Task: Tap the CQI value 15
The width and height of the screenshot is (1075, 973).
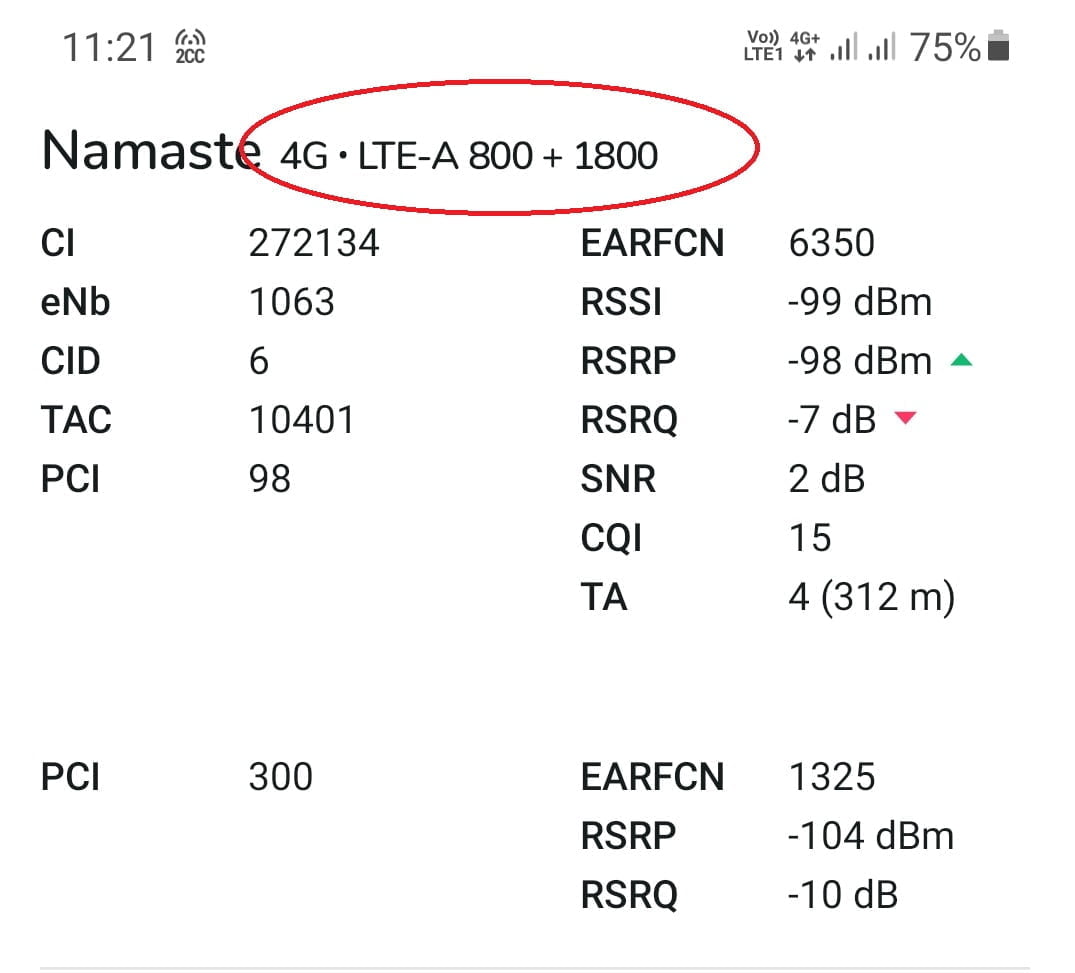Action: coord(810,538)
